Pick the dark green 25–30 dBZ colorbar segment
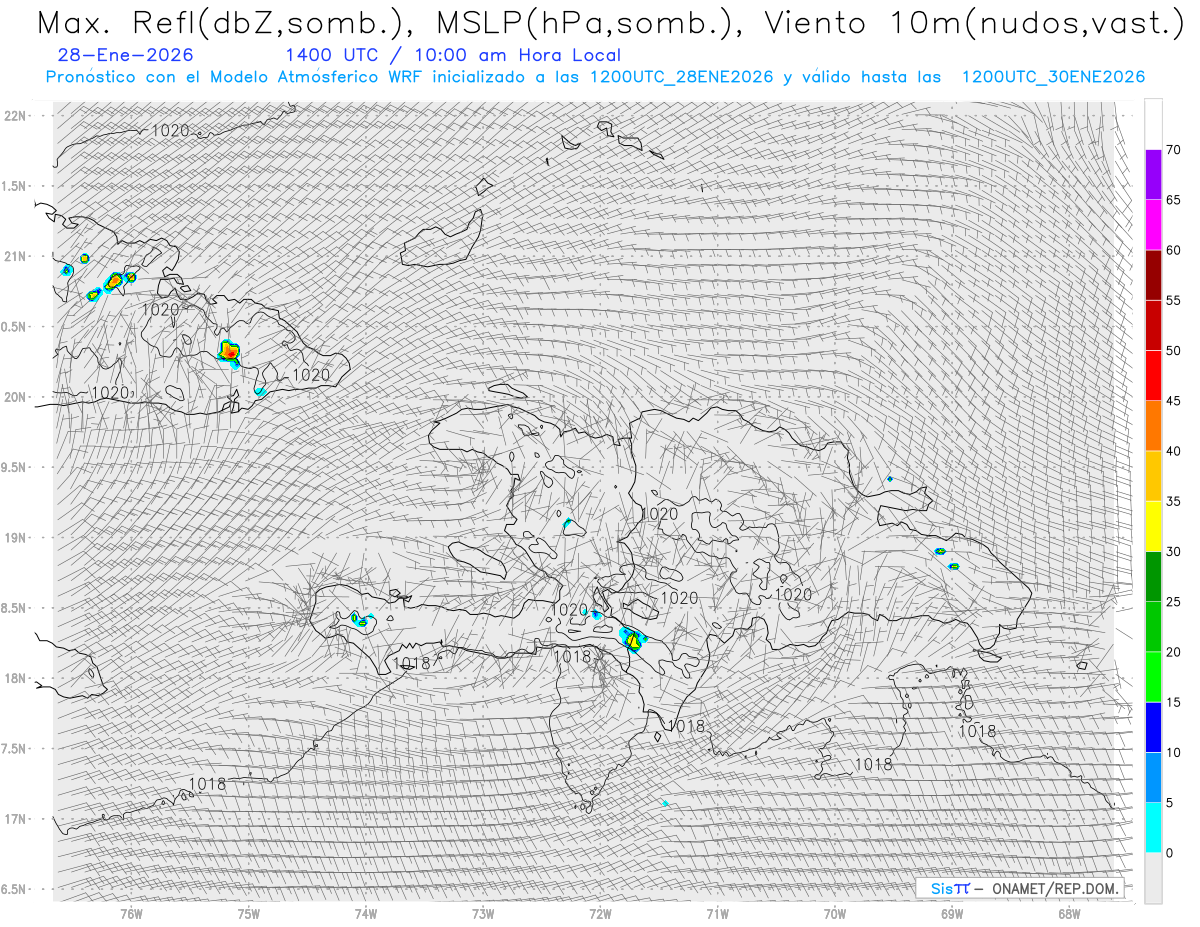The height and width of the screenshot is (927, 1200). (1153, 577)
